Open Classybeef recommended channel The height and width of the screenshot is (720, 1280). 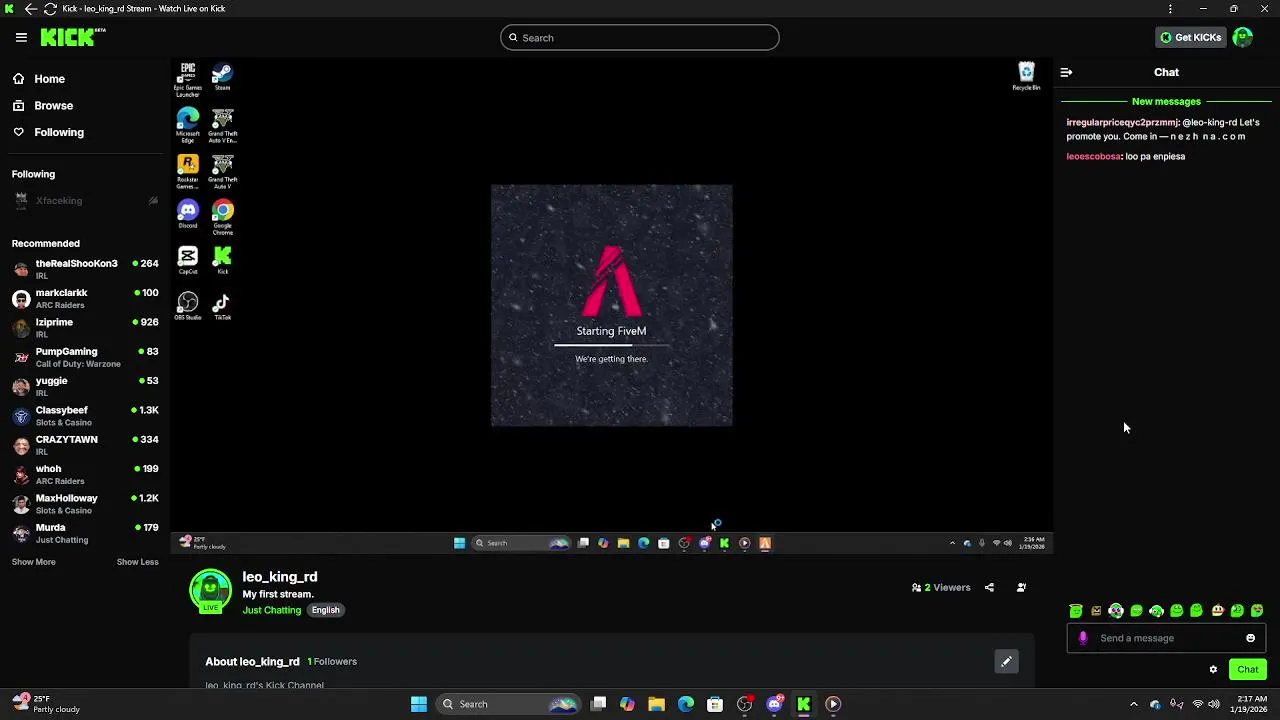pyautogui.click(x=85, y=416)
